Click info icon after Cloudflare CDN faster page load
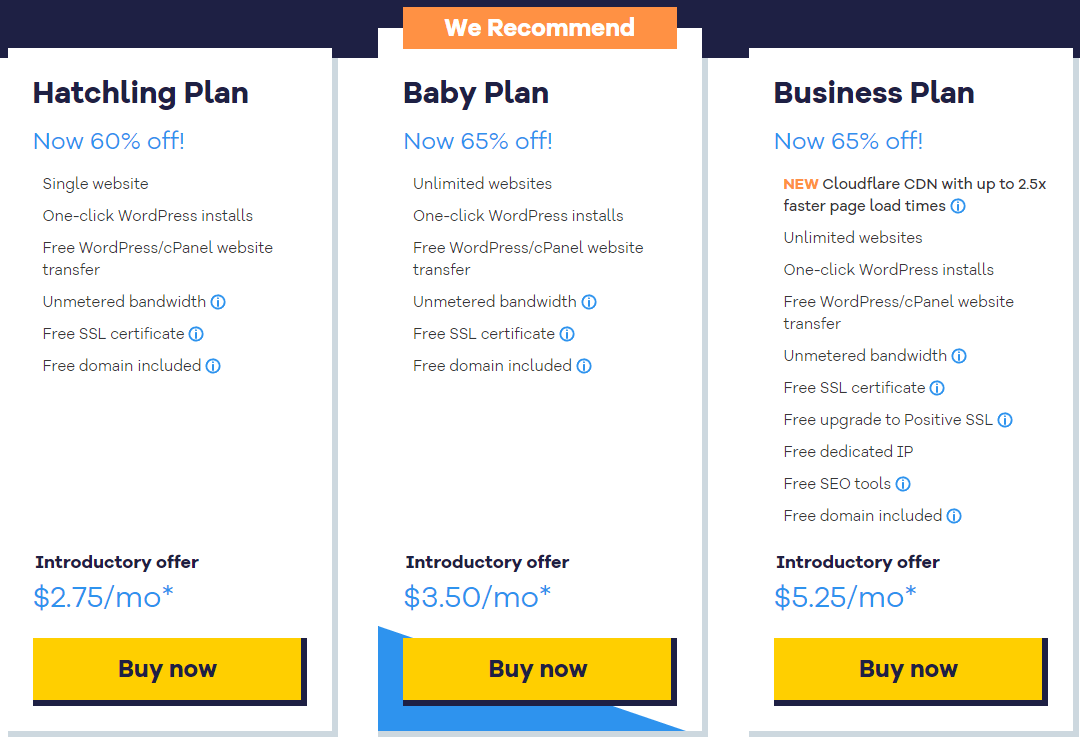Image resolution: width=1080 pixels, height=740 pixels. coord(958,206)
